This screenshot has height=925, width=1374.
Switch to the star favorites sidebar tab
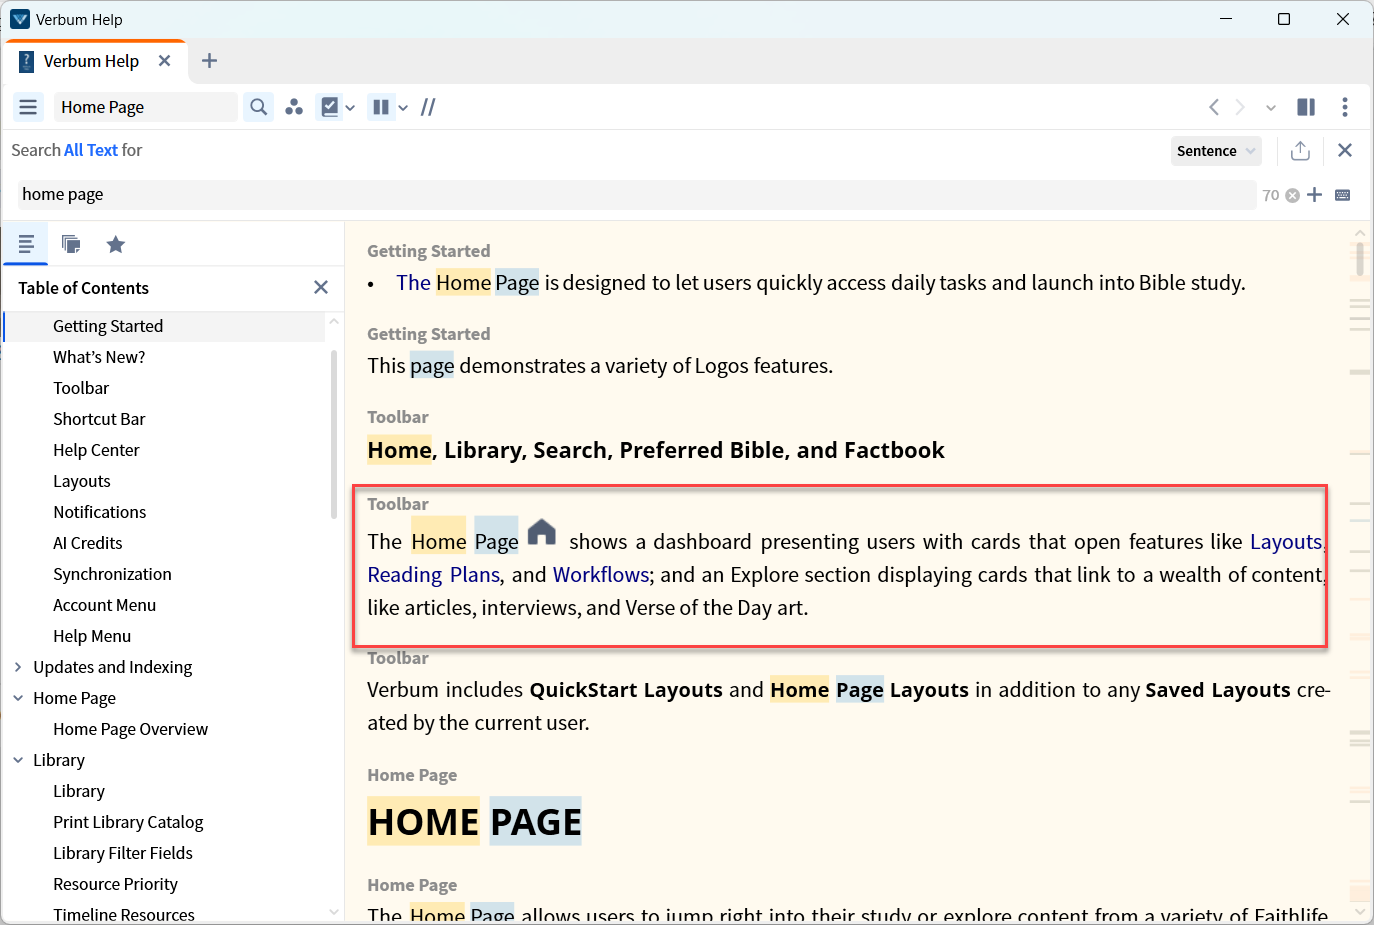point(116,244)
